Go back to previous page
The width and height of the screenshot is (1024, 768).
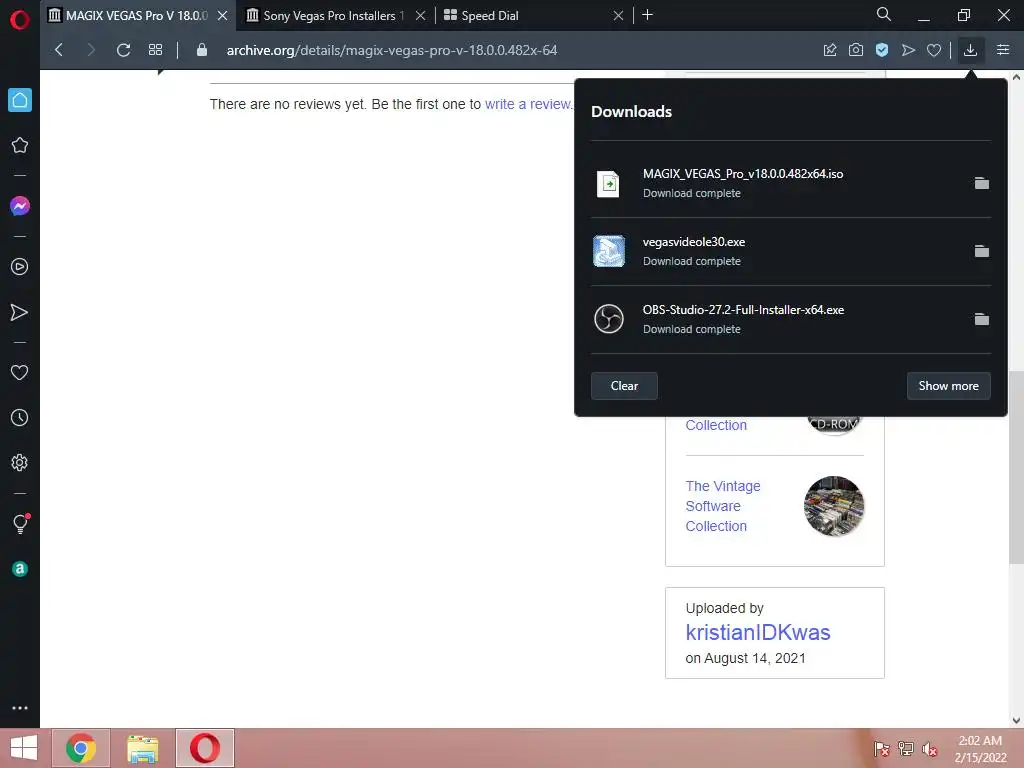coord(59,50)
